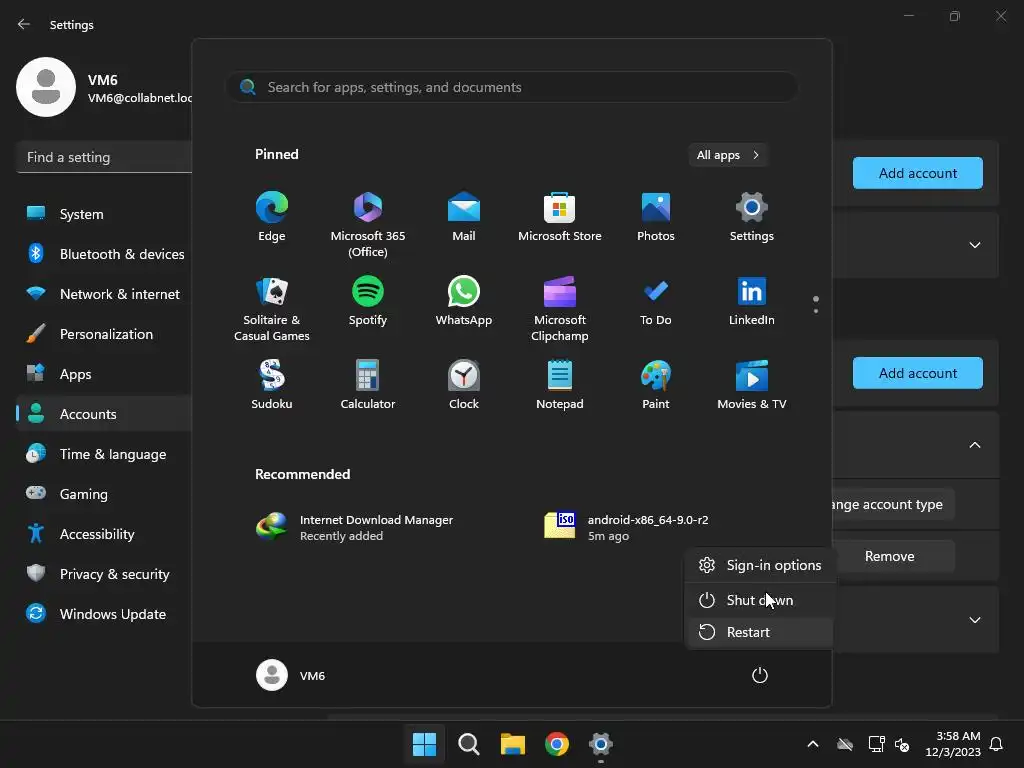This screenshot has width=1024, height=768.
Task: Show hidden system tray icons
Action: tap(813, 744)
